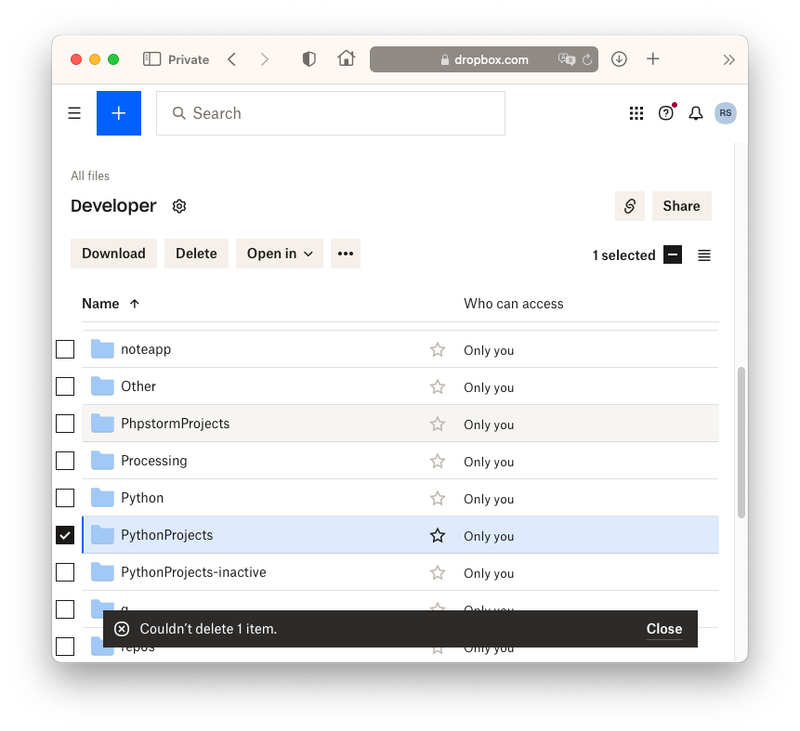
Task: Open the RS account avatar menu
Action: (x=726, y=113)
